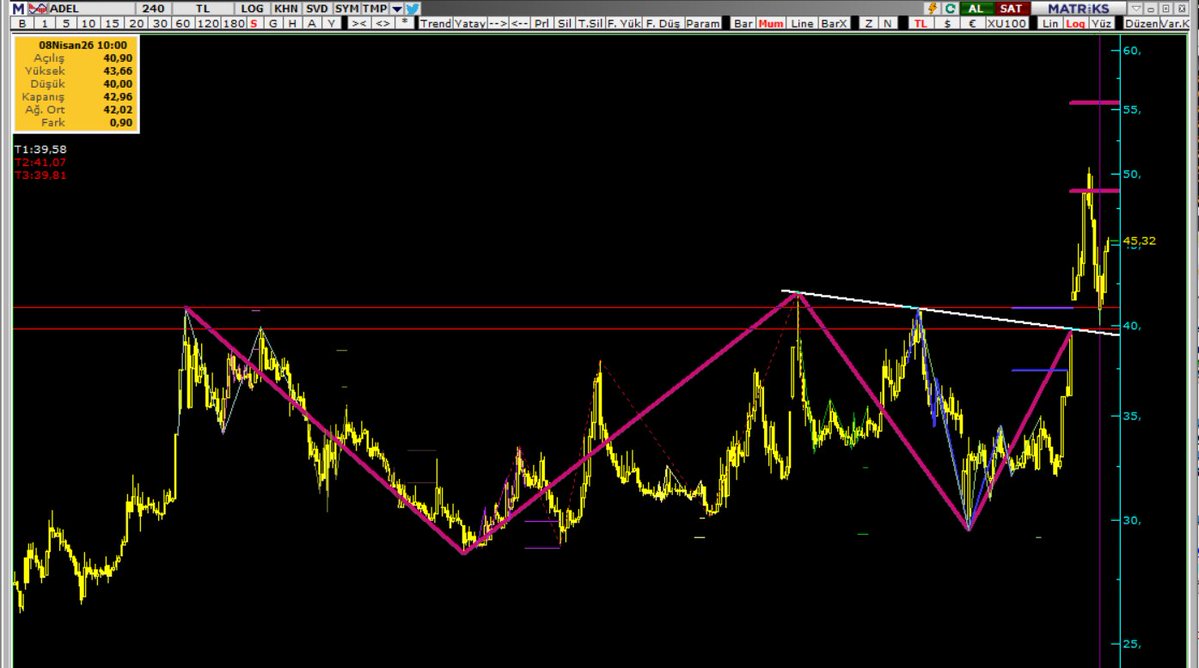Set period to 5 minutes
This screenshot has height=668, width=1199.
tap(66, 24)
